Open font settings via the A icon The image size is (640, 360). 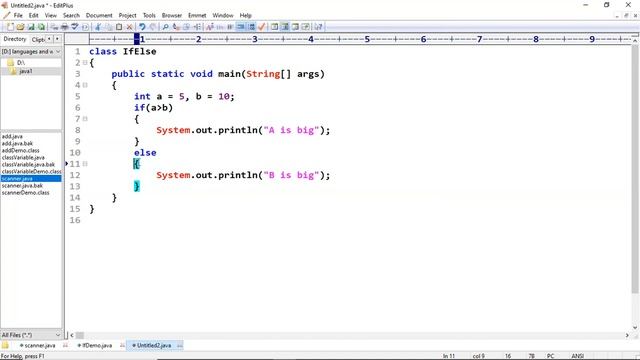click(210, 27)
